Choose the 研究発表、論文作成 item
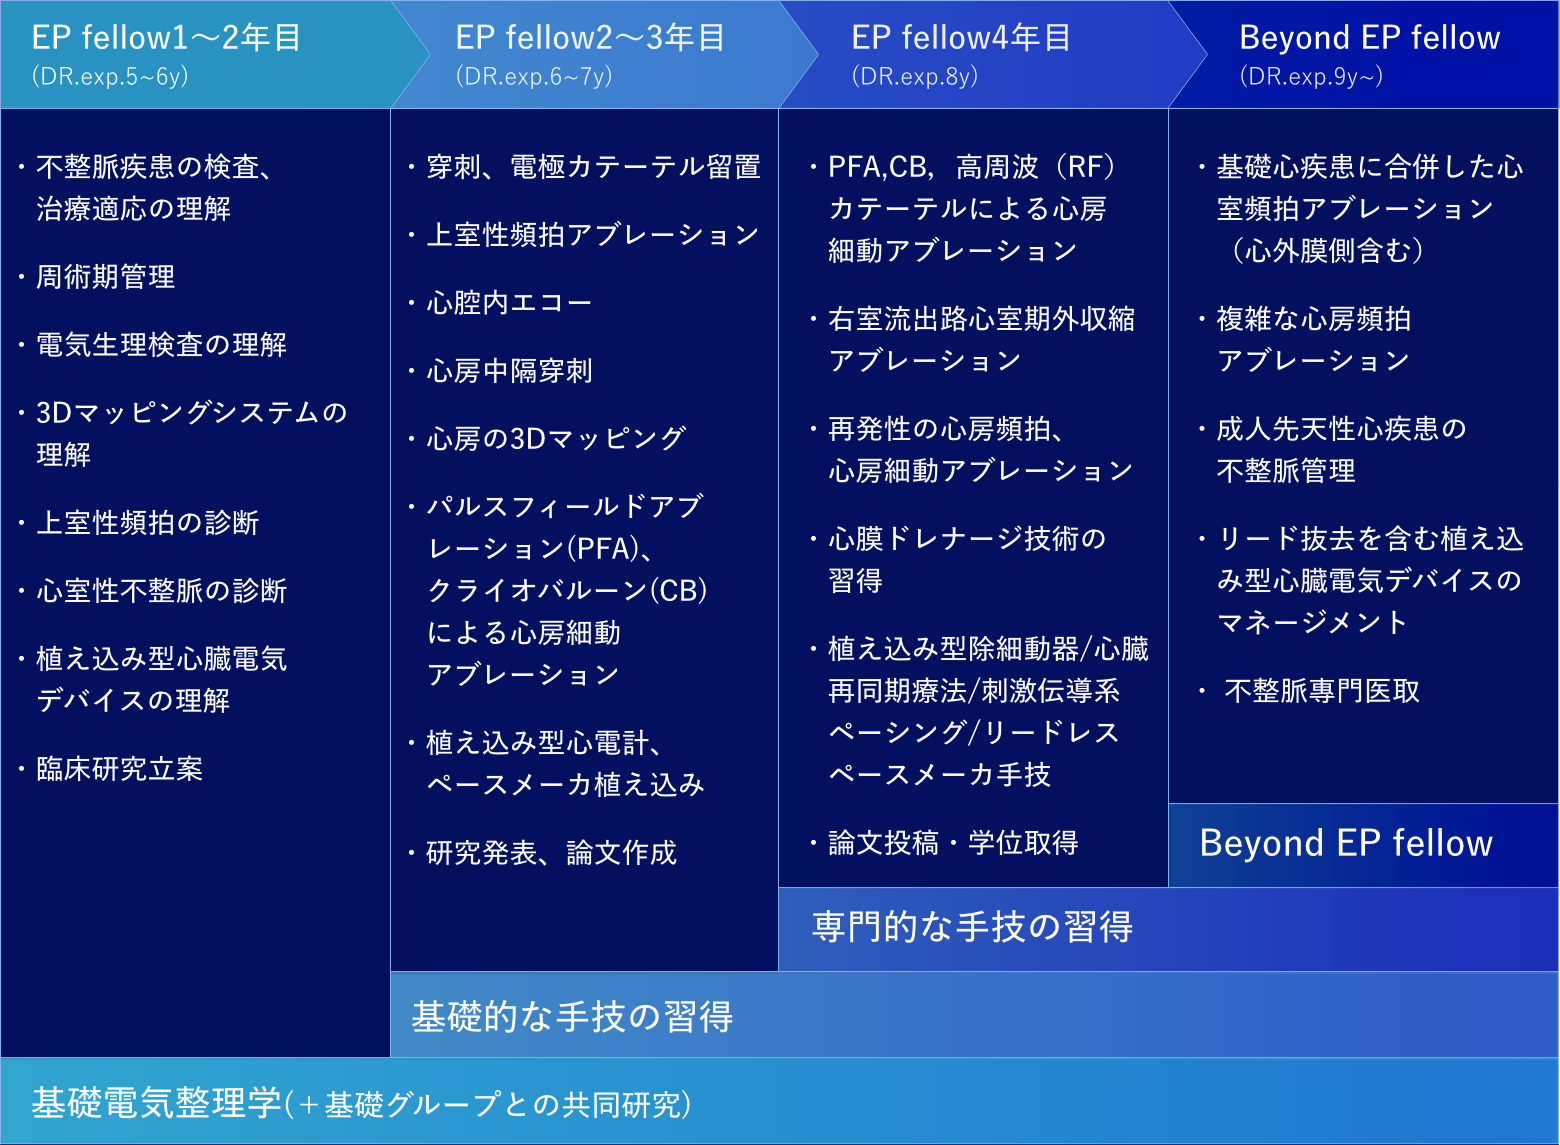The width and height of the screenshot is (1560, 1145). pos(551,853)
